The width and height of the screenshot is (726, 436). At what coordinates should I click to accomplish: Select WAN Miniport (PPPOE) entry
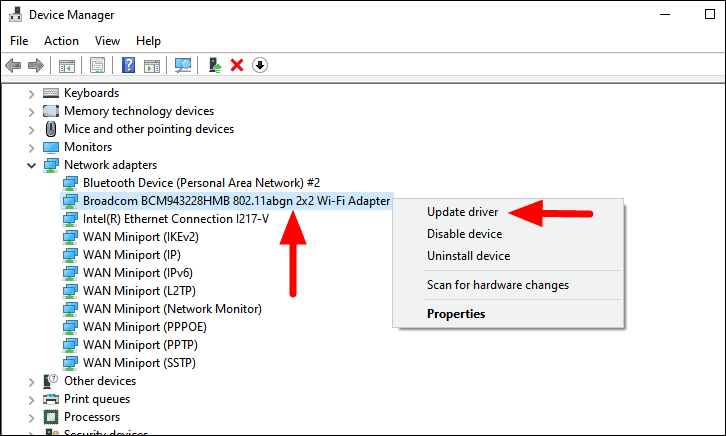coord(144,327)
